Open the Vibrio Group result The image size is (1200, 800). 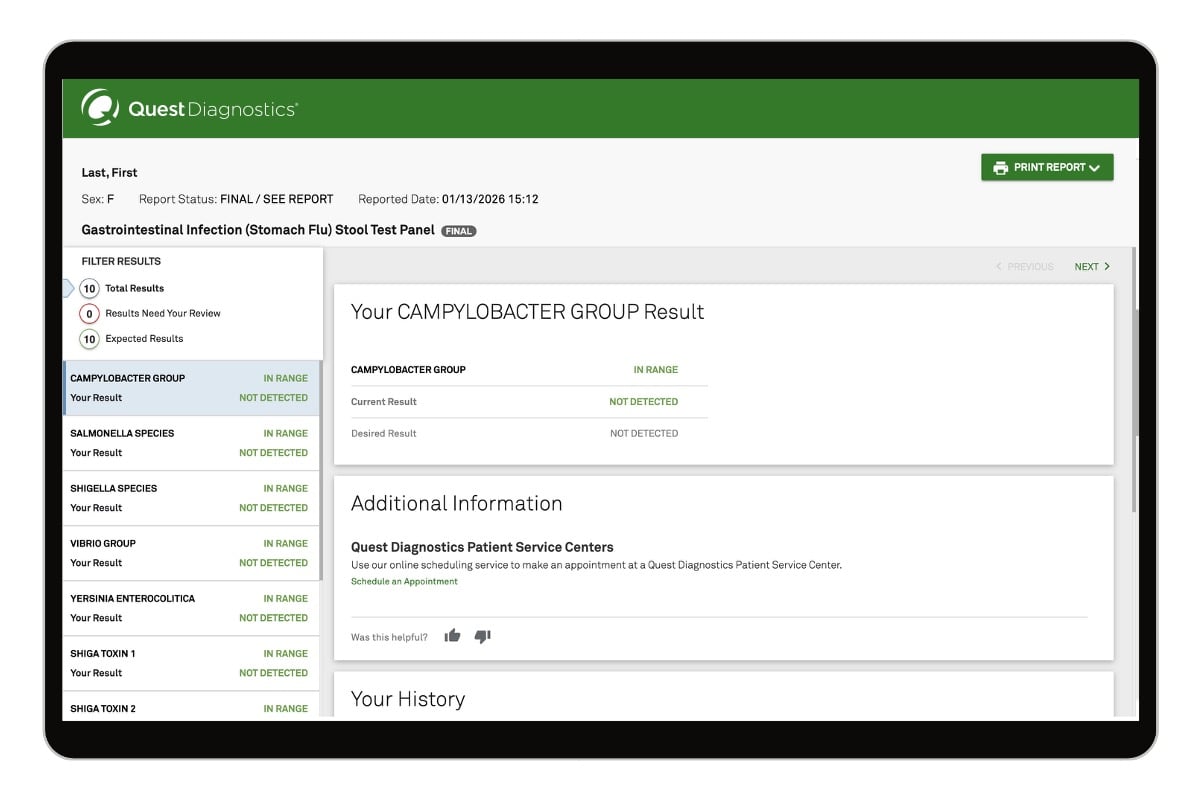[x=190, y=553]
